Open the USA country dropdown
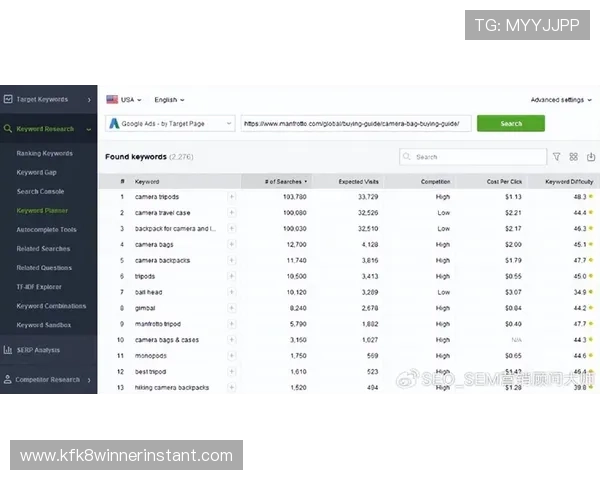Screen dimensions: 600x480 pyautogui.click(x=124, y=100)
